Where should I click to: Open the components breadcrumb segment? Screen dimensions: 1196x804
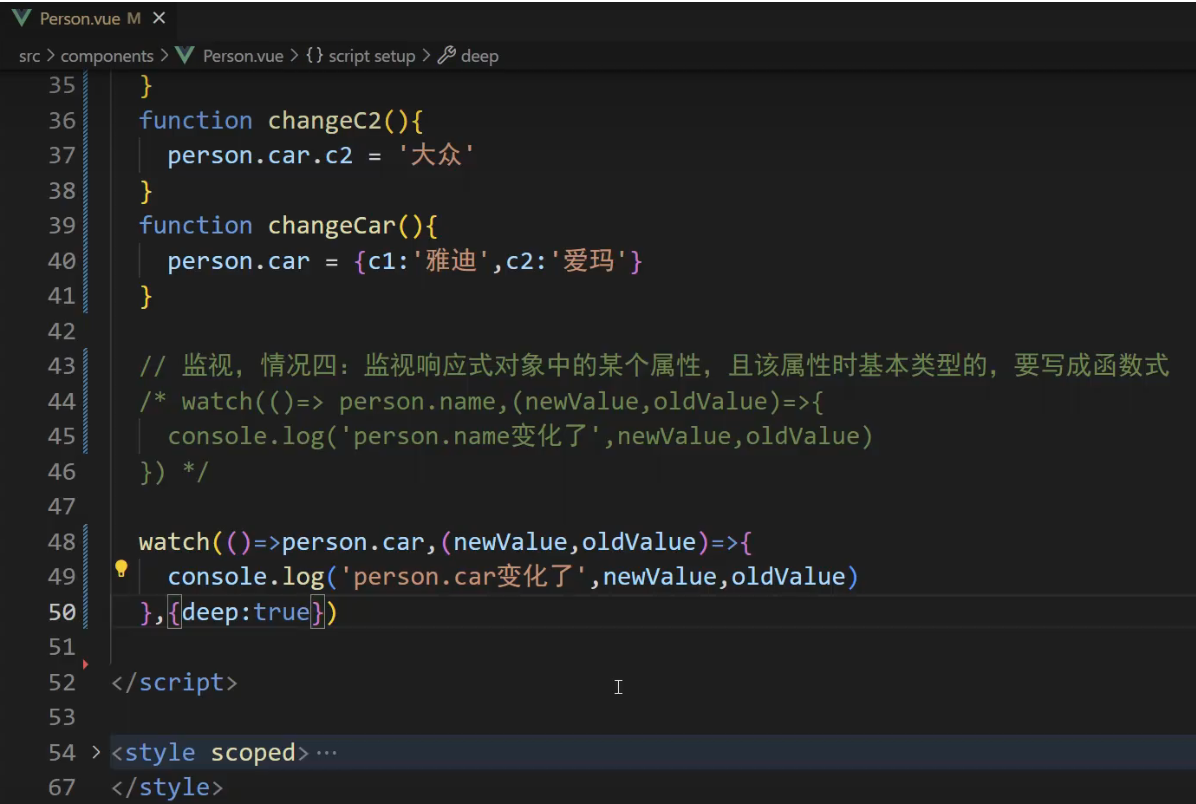[107, 56]
